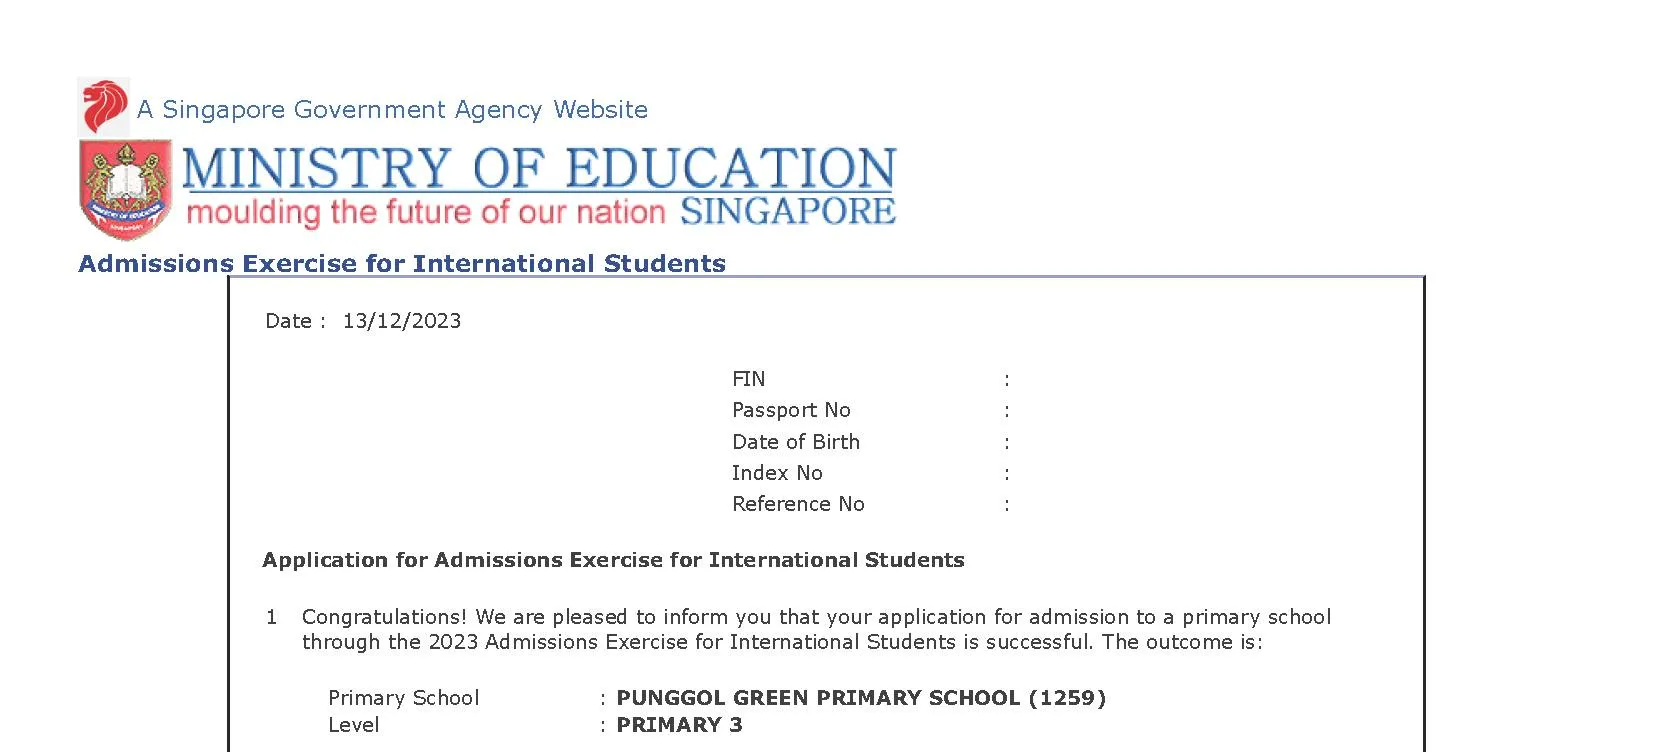
Task: Click the Date of Birth field label
Action: (x=796, y=442)
